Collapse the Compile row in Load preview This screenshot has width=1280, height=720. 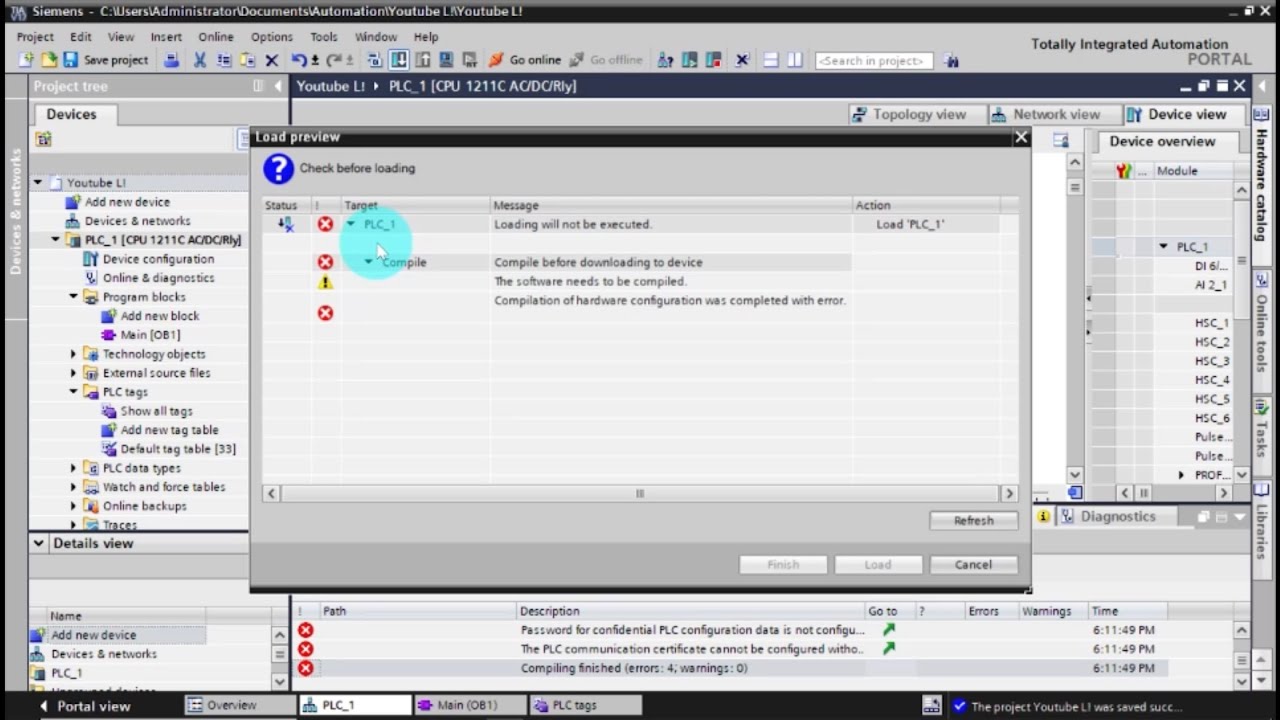pos(368,262)
